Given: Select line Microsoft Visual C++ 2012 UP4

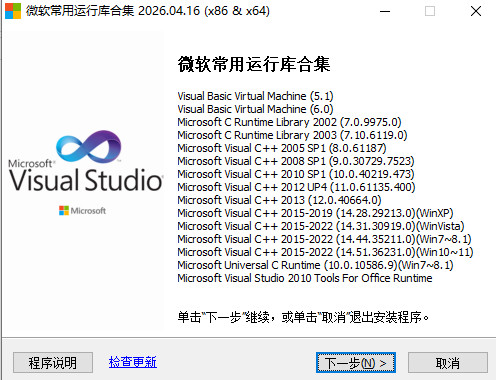Looking at the screenshot, I should (x=296, y=187).
